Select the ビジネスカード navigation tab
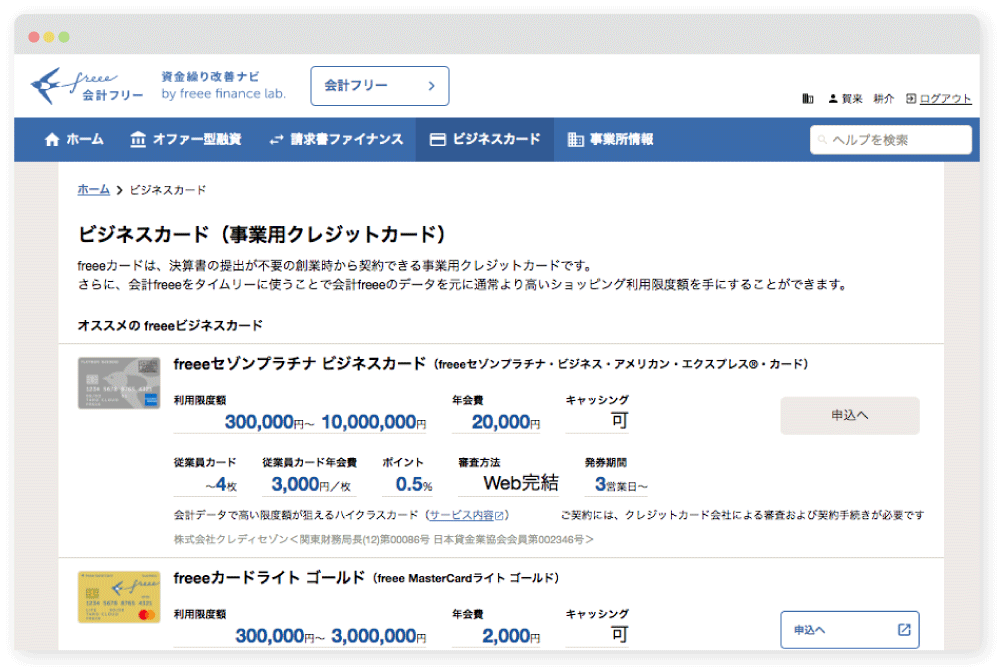The image size is (1000, 667). coord(485,139)
